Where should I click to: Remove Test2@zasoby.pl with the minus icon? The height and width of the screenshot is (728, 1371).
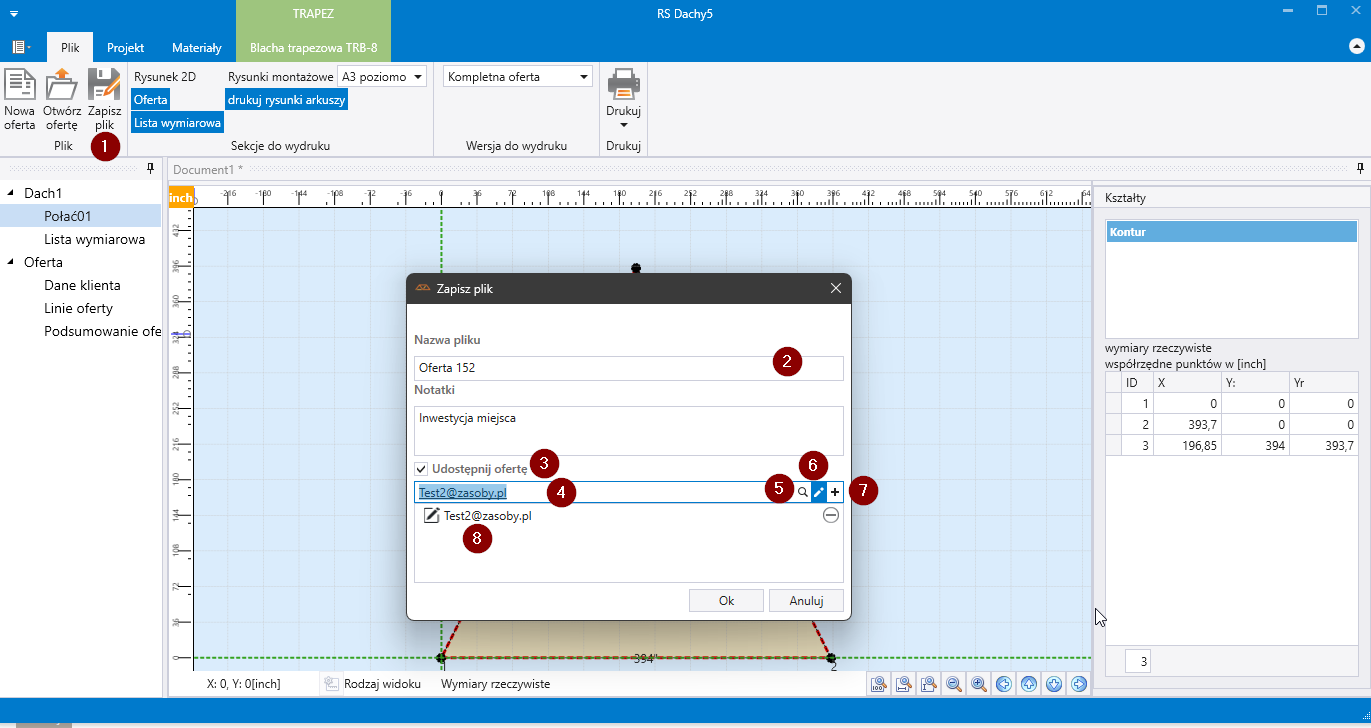(x=830, y=515)
